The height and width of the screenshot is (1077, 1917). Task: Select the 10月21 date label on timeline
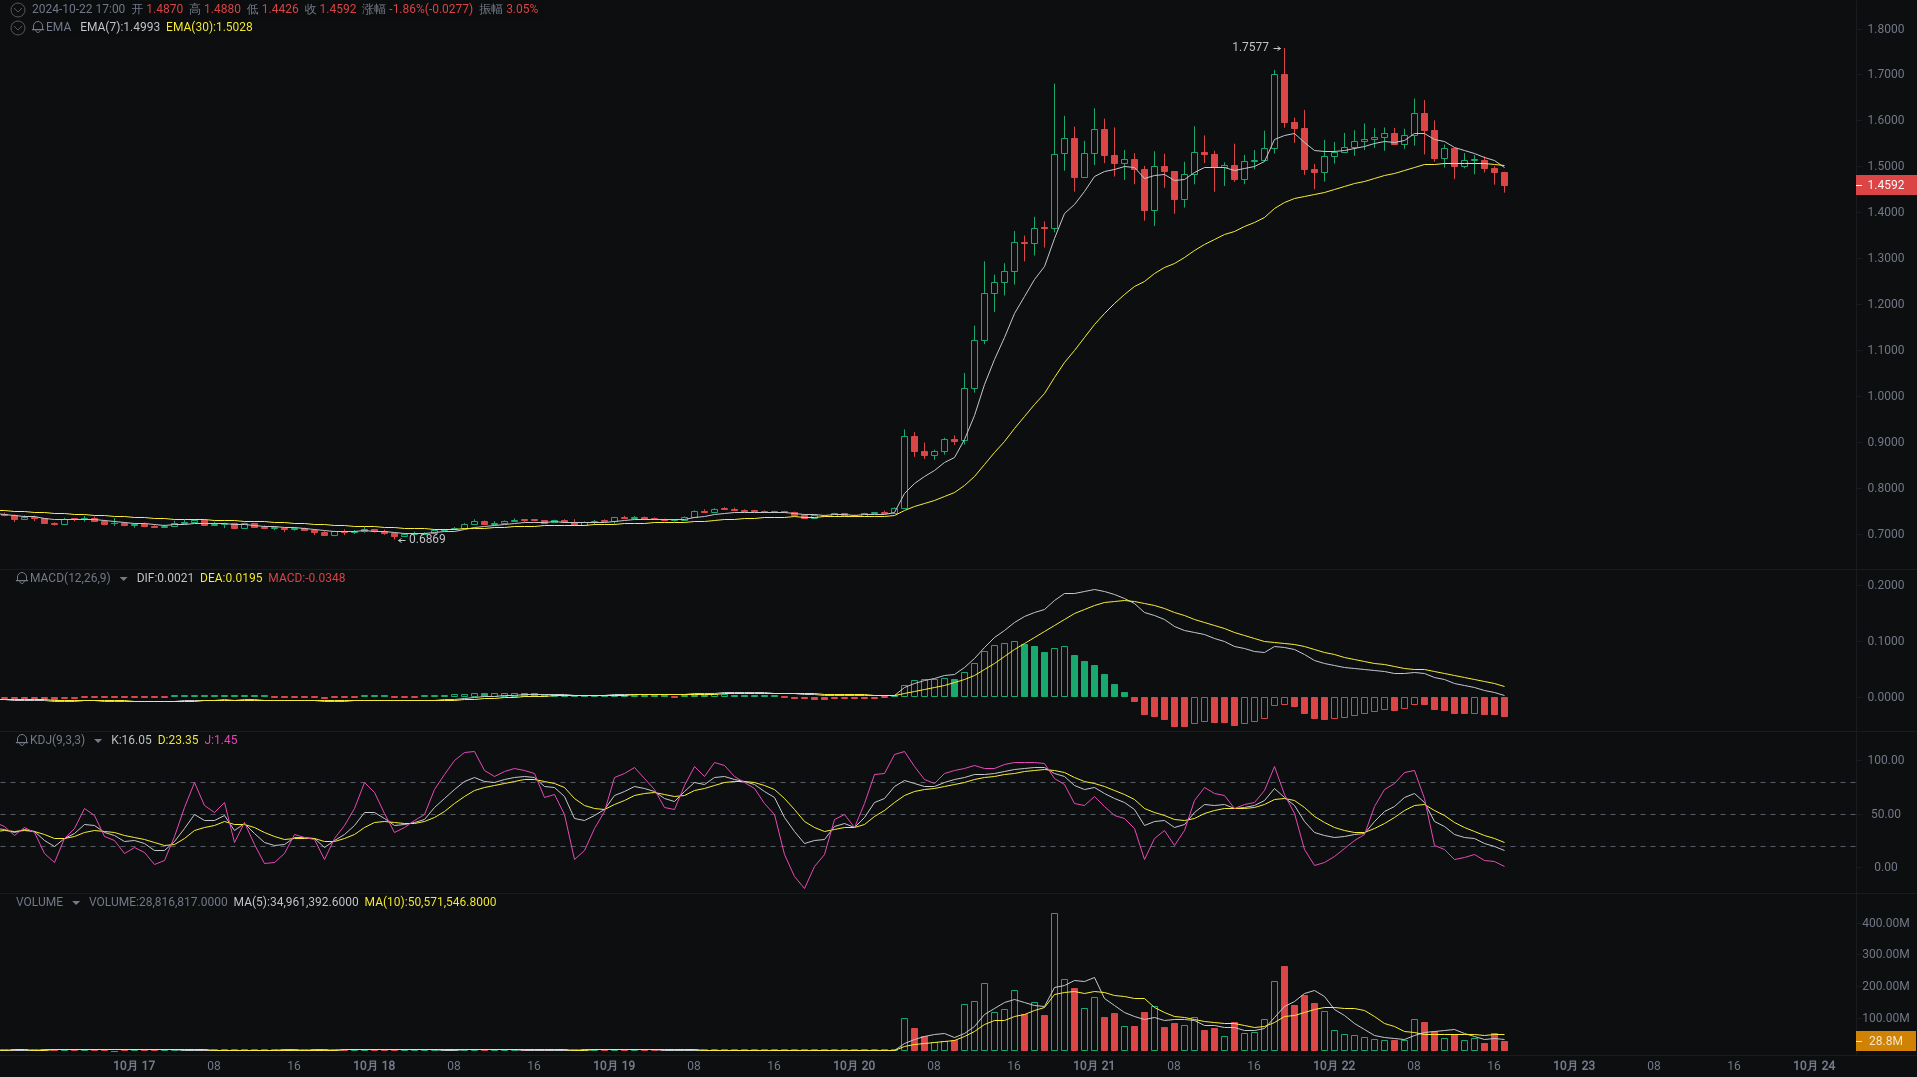(1093, 1065)
